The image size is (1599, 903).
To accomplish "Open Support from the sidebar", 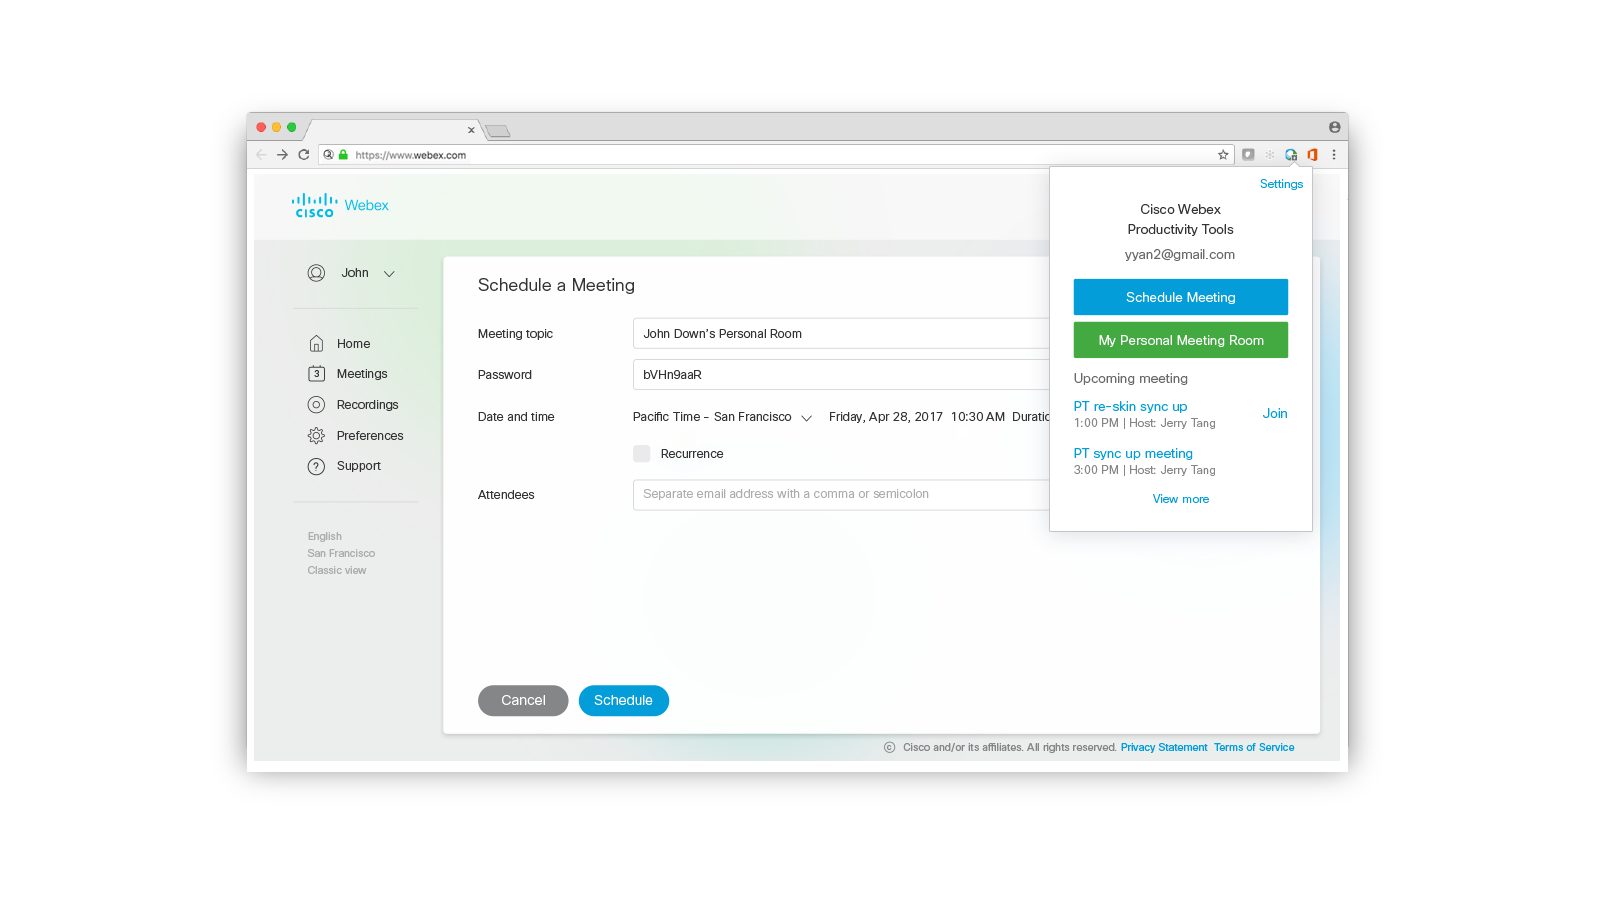I will (x=359, y=466).
